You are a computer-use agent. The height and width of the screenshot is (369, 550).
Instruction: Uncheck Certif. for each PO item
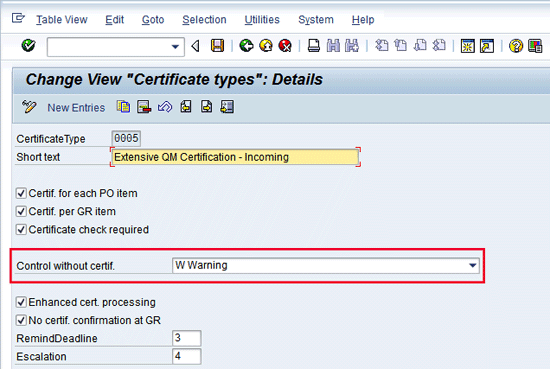pos(21,193)
